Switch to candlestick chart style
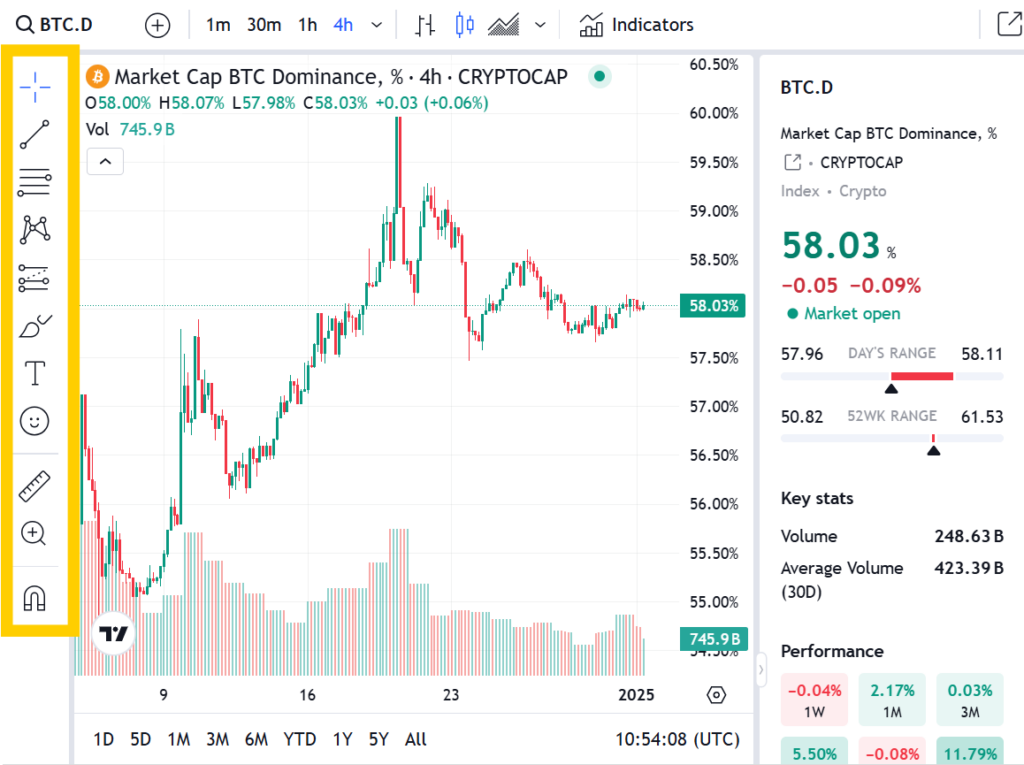Viewport: 1024px width, 765px height. click(x=464, y=25)
